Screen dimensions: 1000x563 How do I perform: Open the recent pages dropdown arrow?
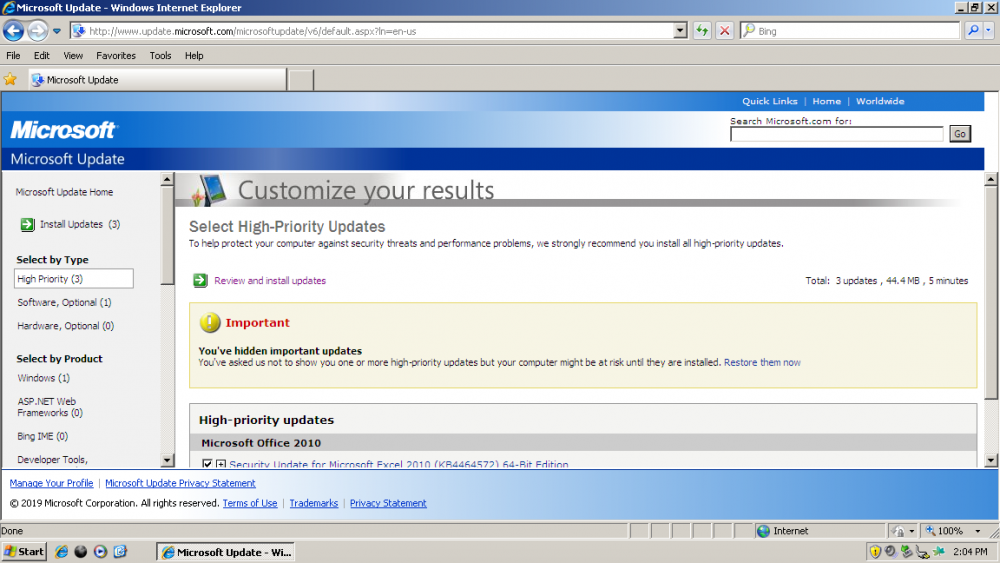[57, 31]
